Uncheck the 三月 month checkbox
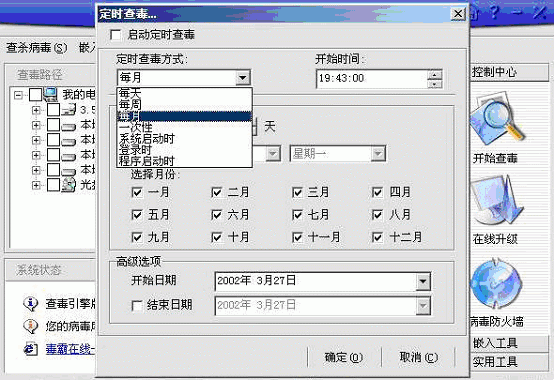Viewport: 554px width, 380px height. [297, 192]
